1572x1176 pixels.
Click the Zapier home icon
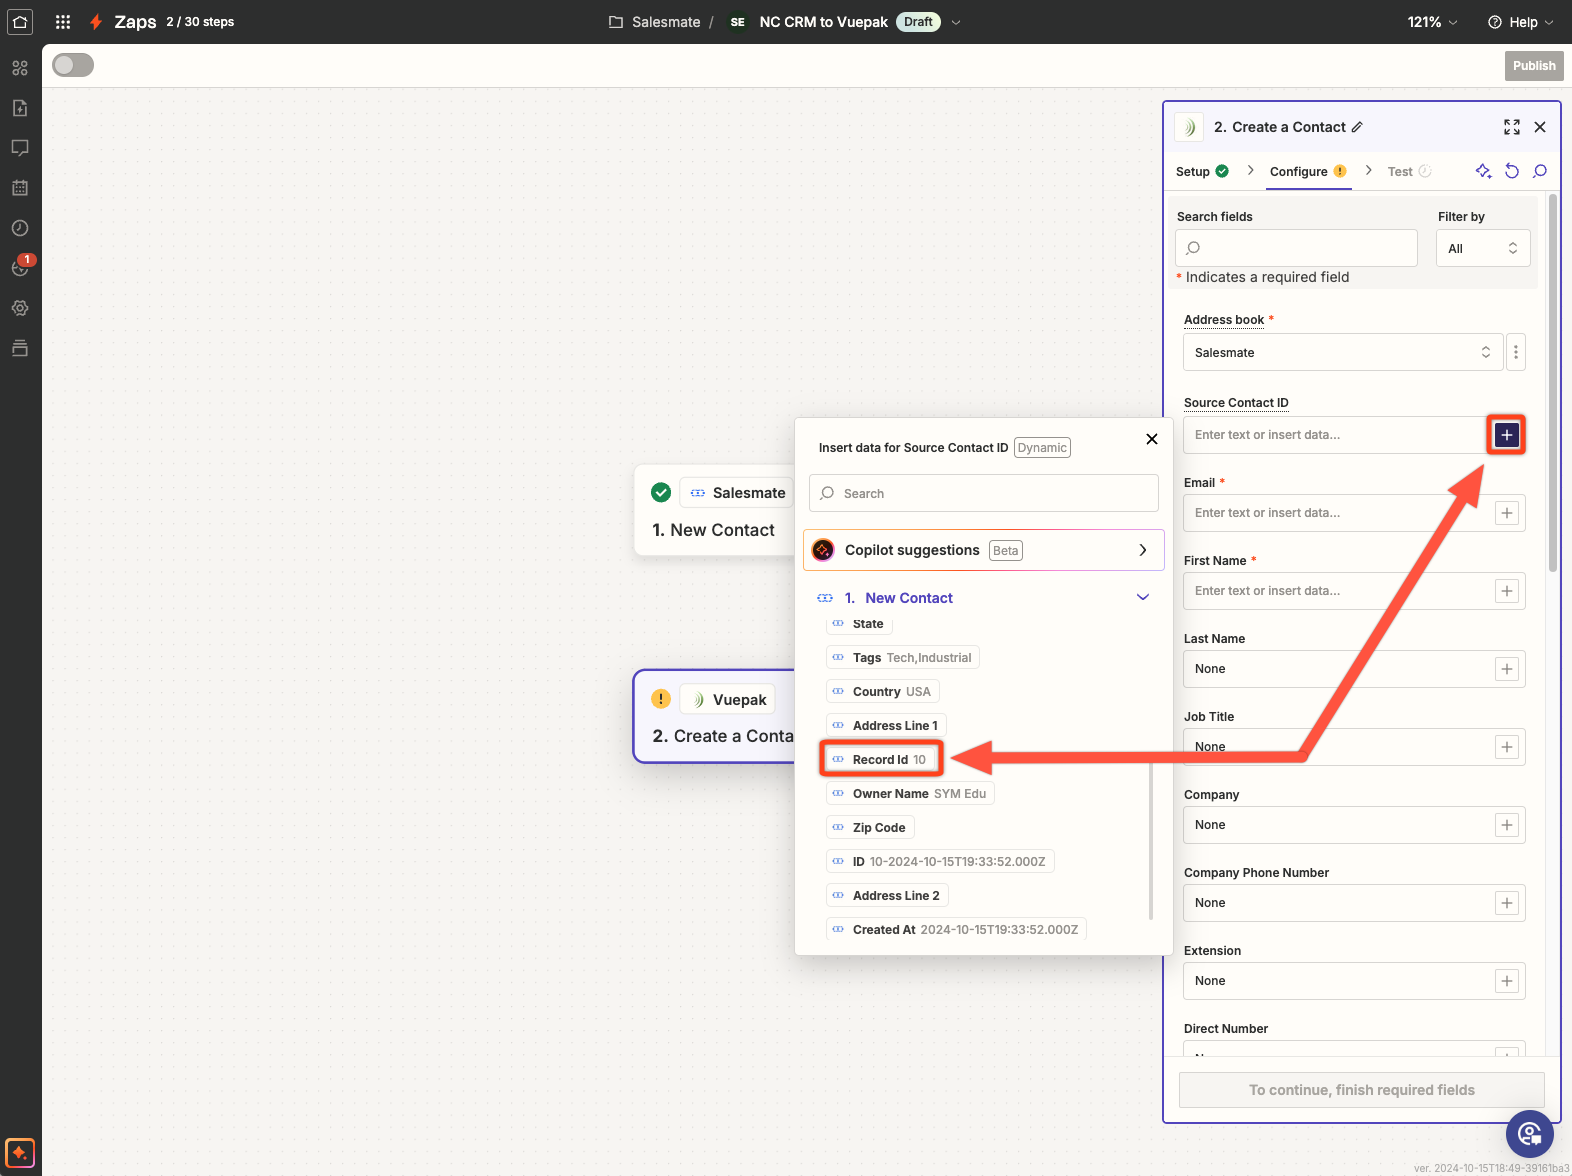20,21
